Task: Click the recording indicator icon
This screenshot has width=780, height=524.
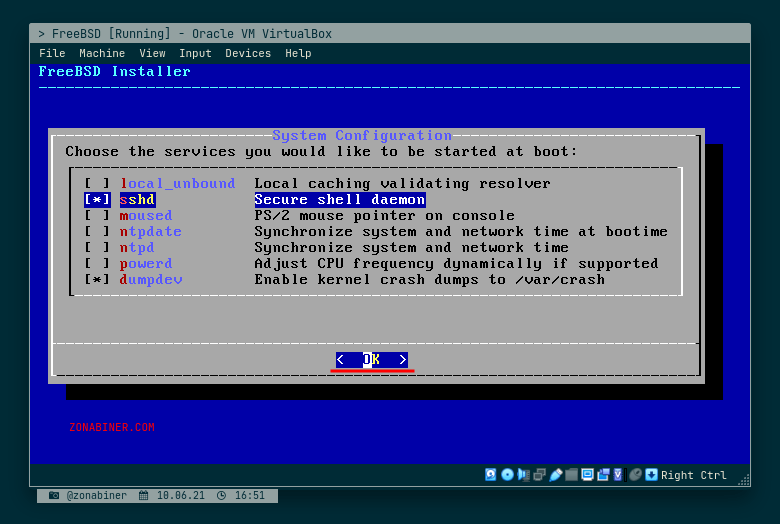Action: click(603, 475)
